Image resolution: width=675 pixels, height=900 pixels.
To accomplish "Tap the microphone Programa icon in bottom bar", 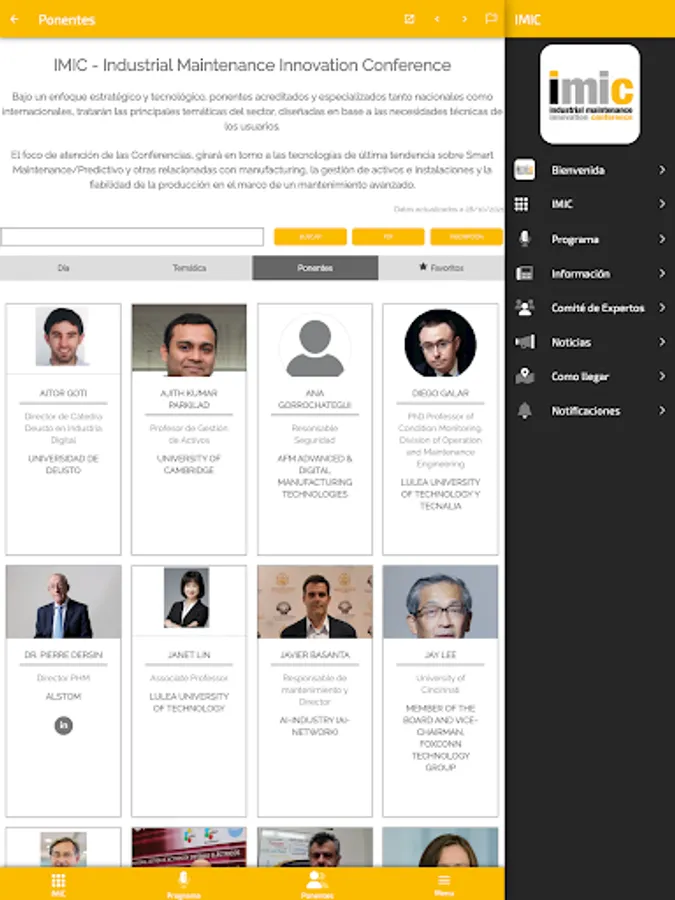I will 183,879.
